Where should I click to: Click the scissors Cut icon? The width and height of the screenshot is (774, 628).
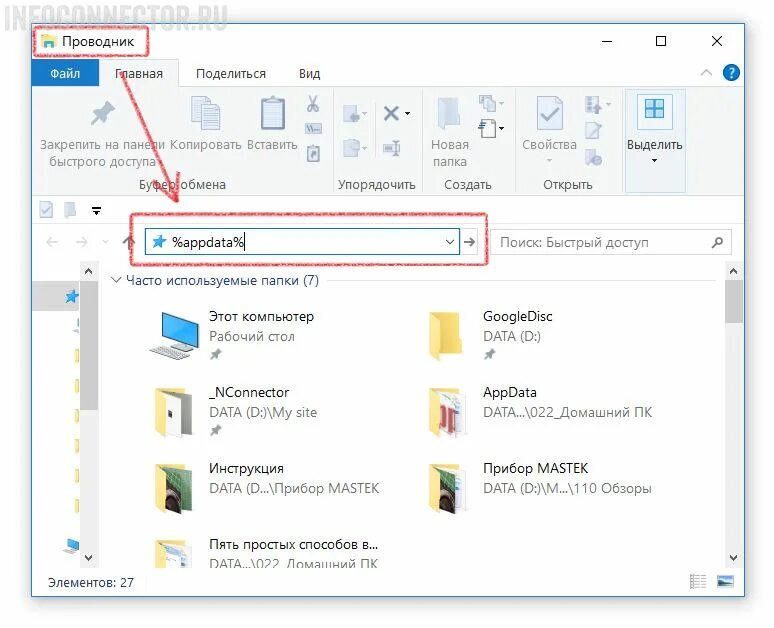pyautogui.click(x=312, y=104)
